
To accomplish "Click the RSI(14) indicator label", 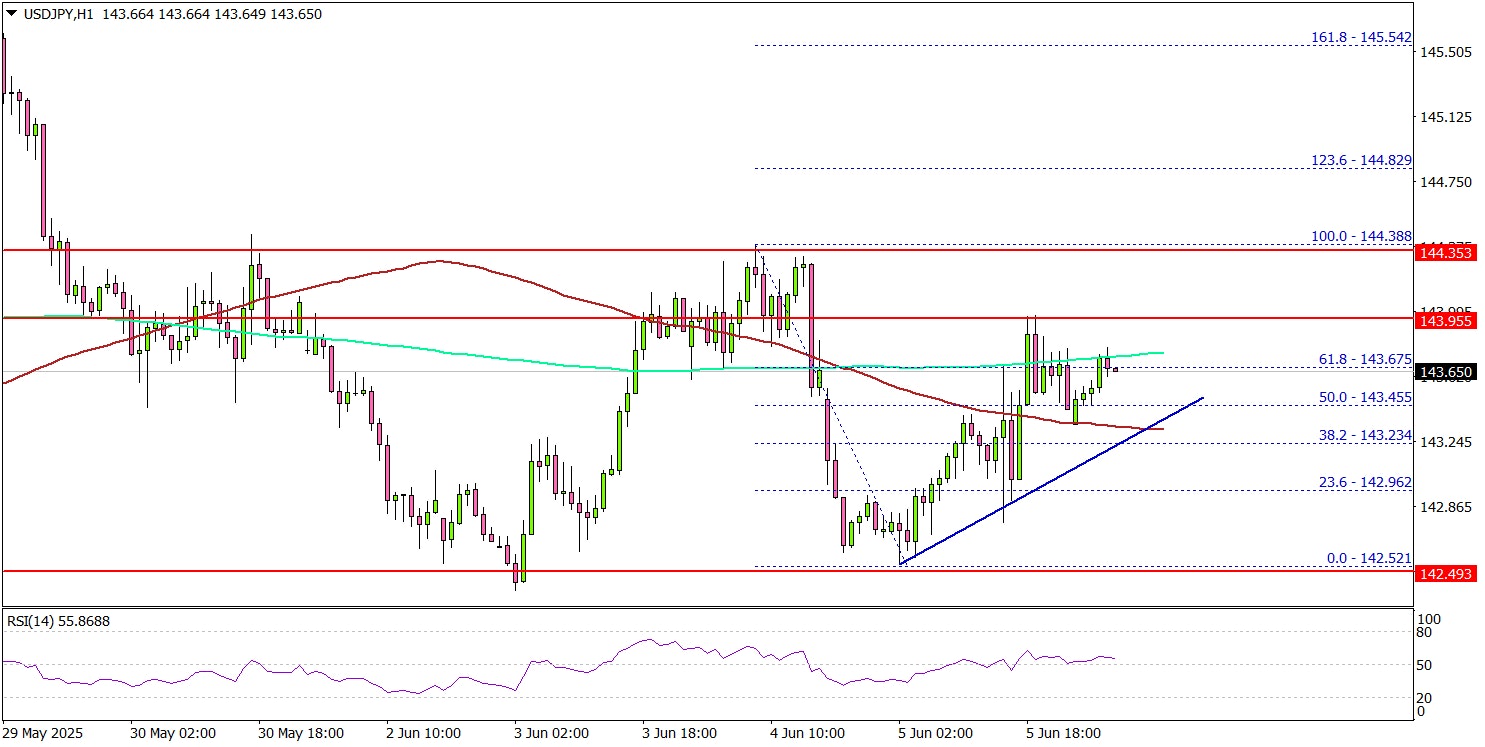I will click(x=58, y=621).
